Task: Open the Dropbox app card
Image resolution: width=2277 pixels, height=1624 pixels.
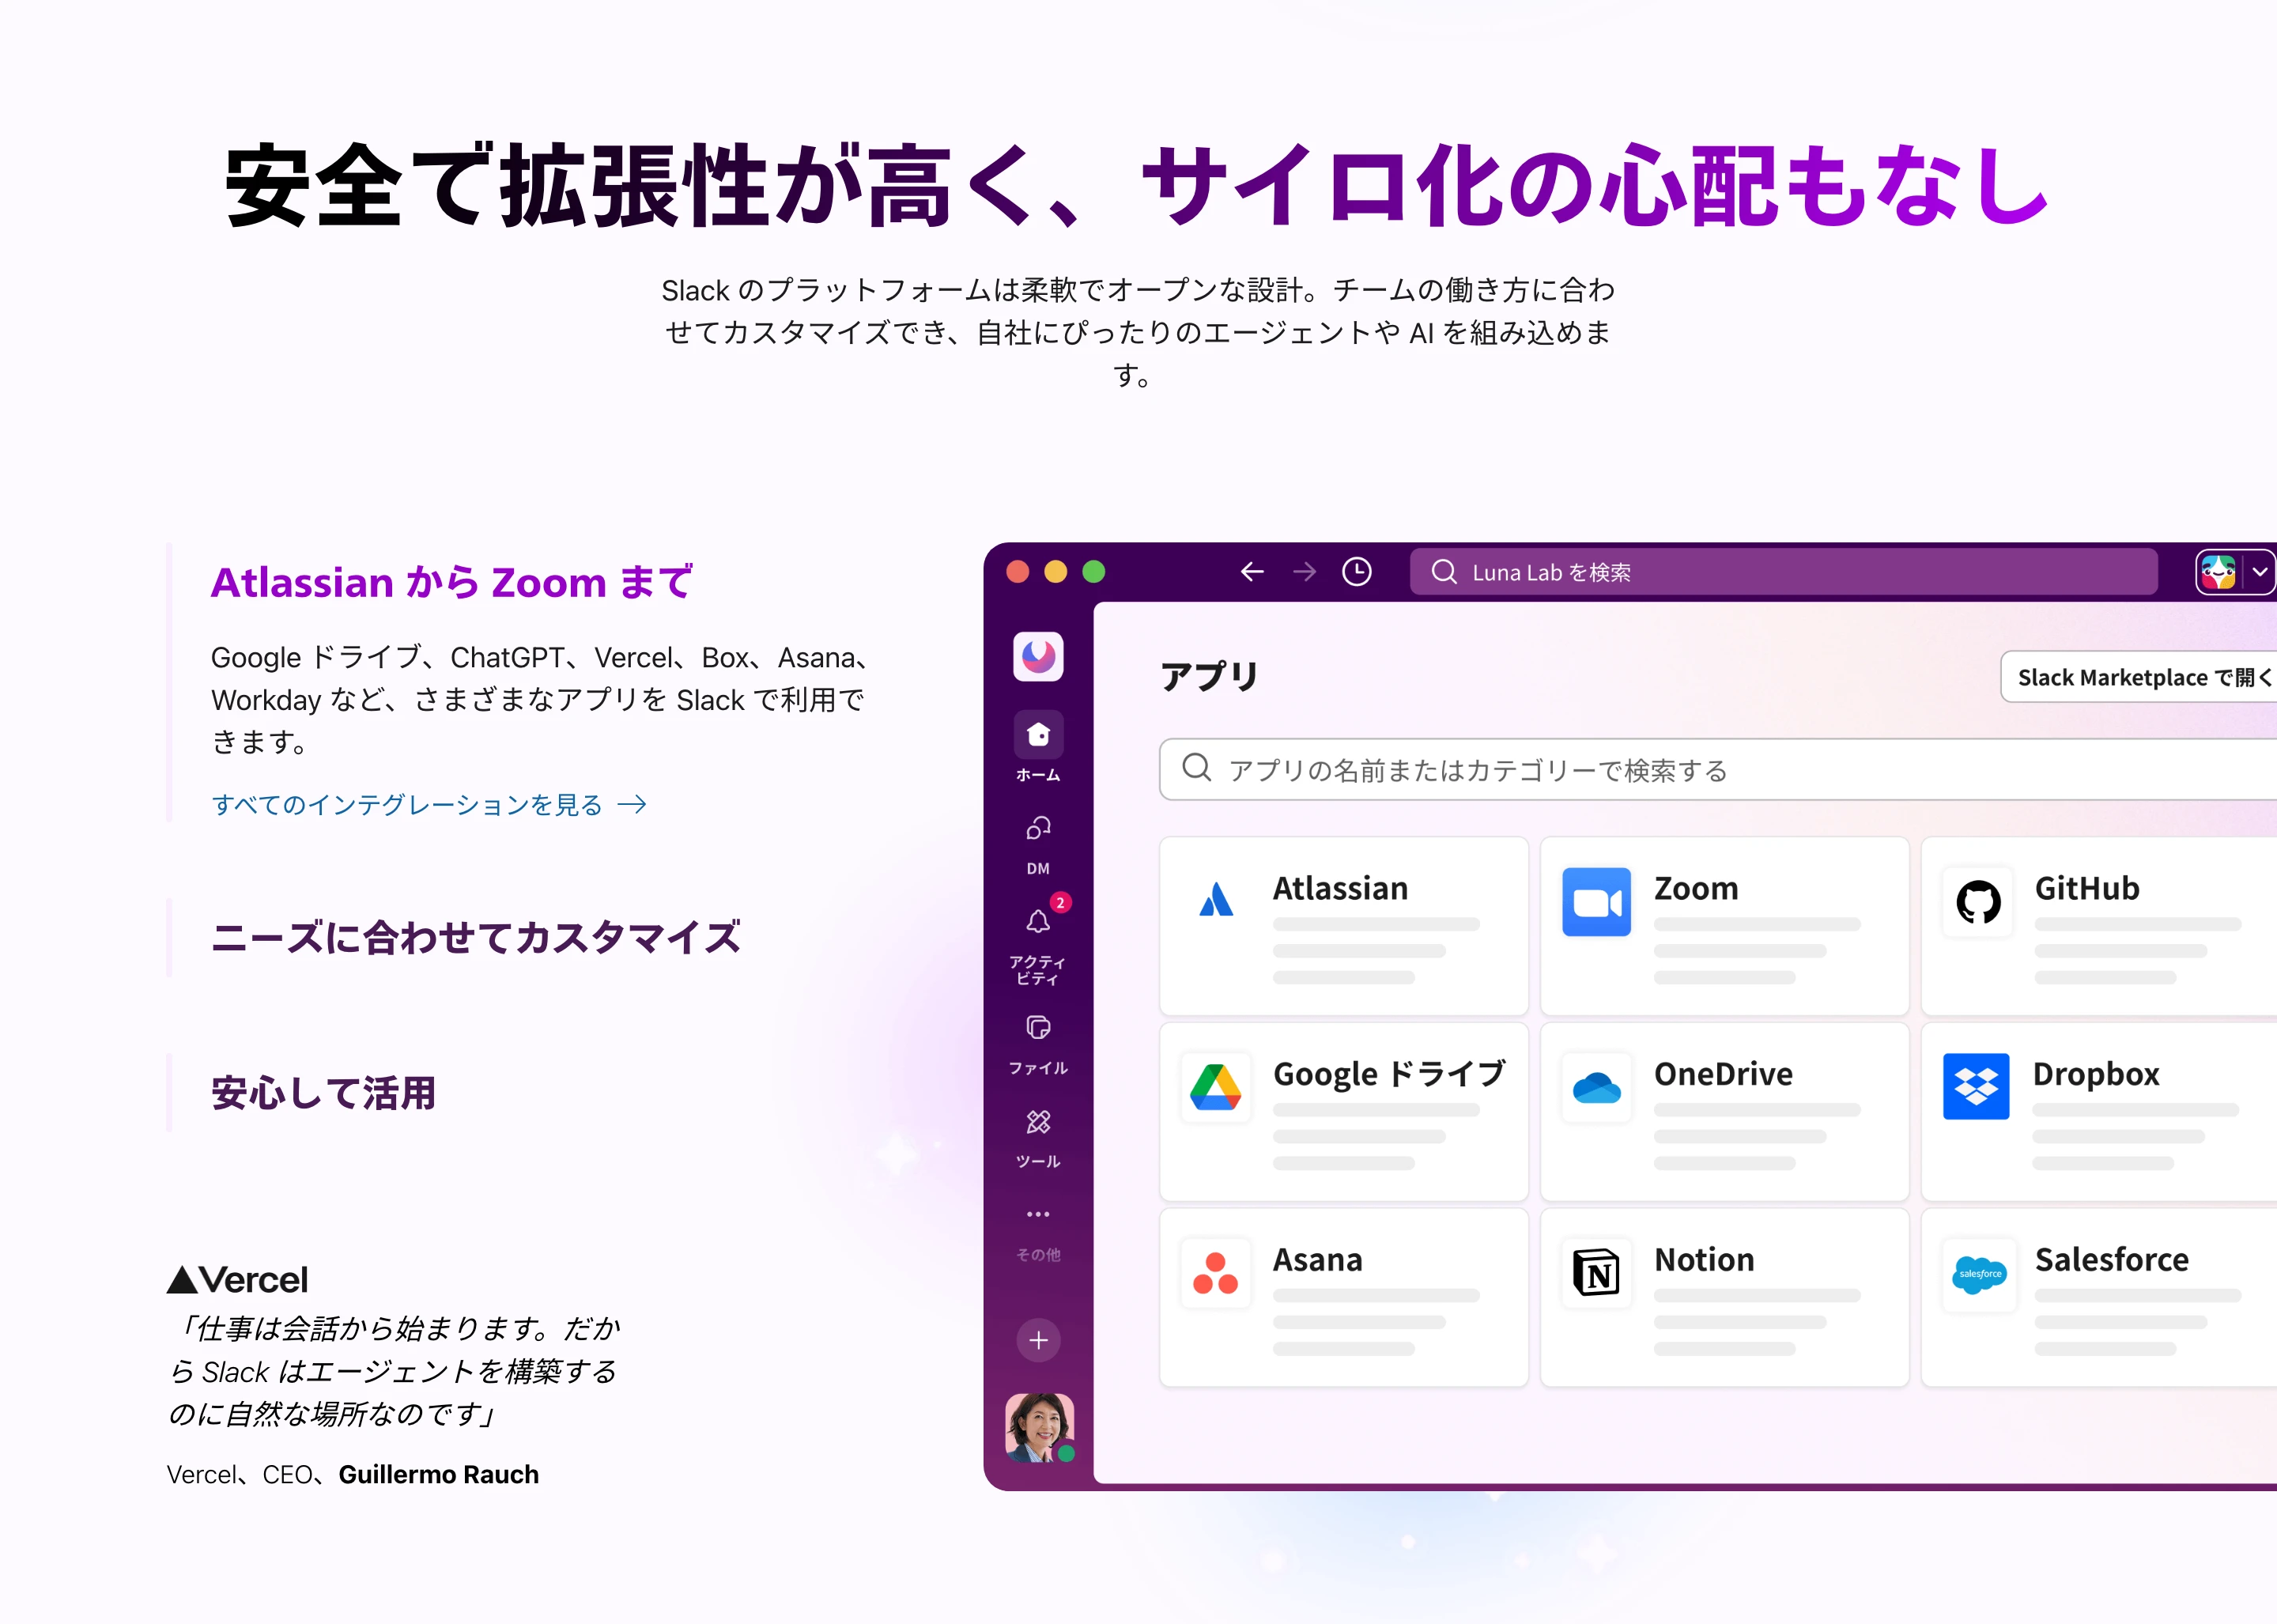Action: coord(2099,1111)
